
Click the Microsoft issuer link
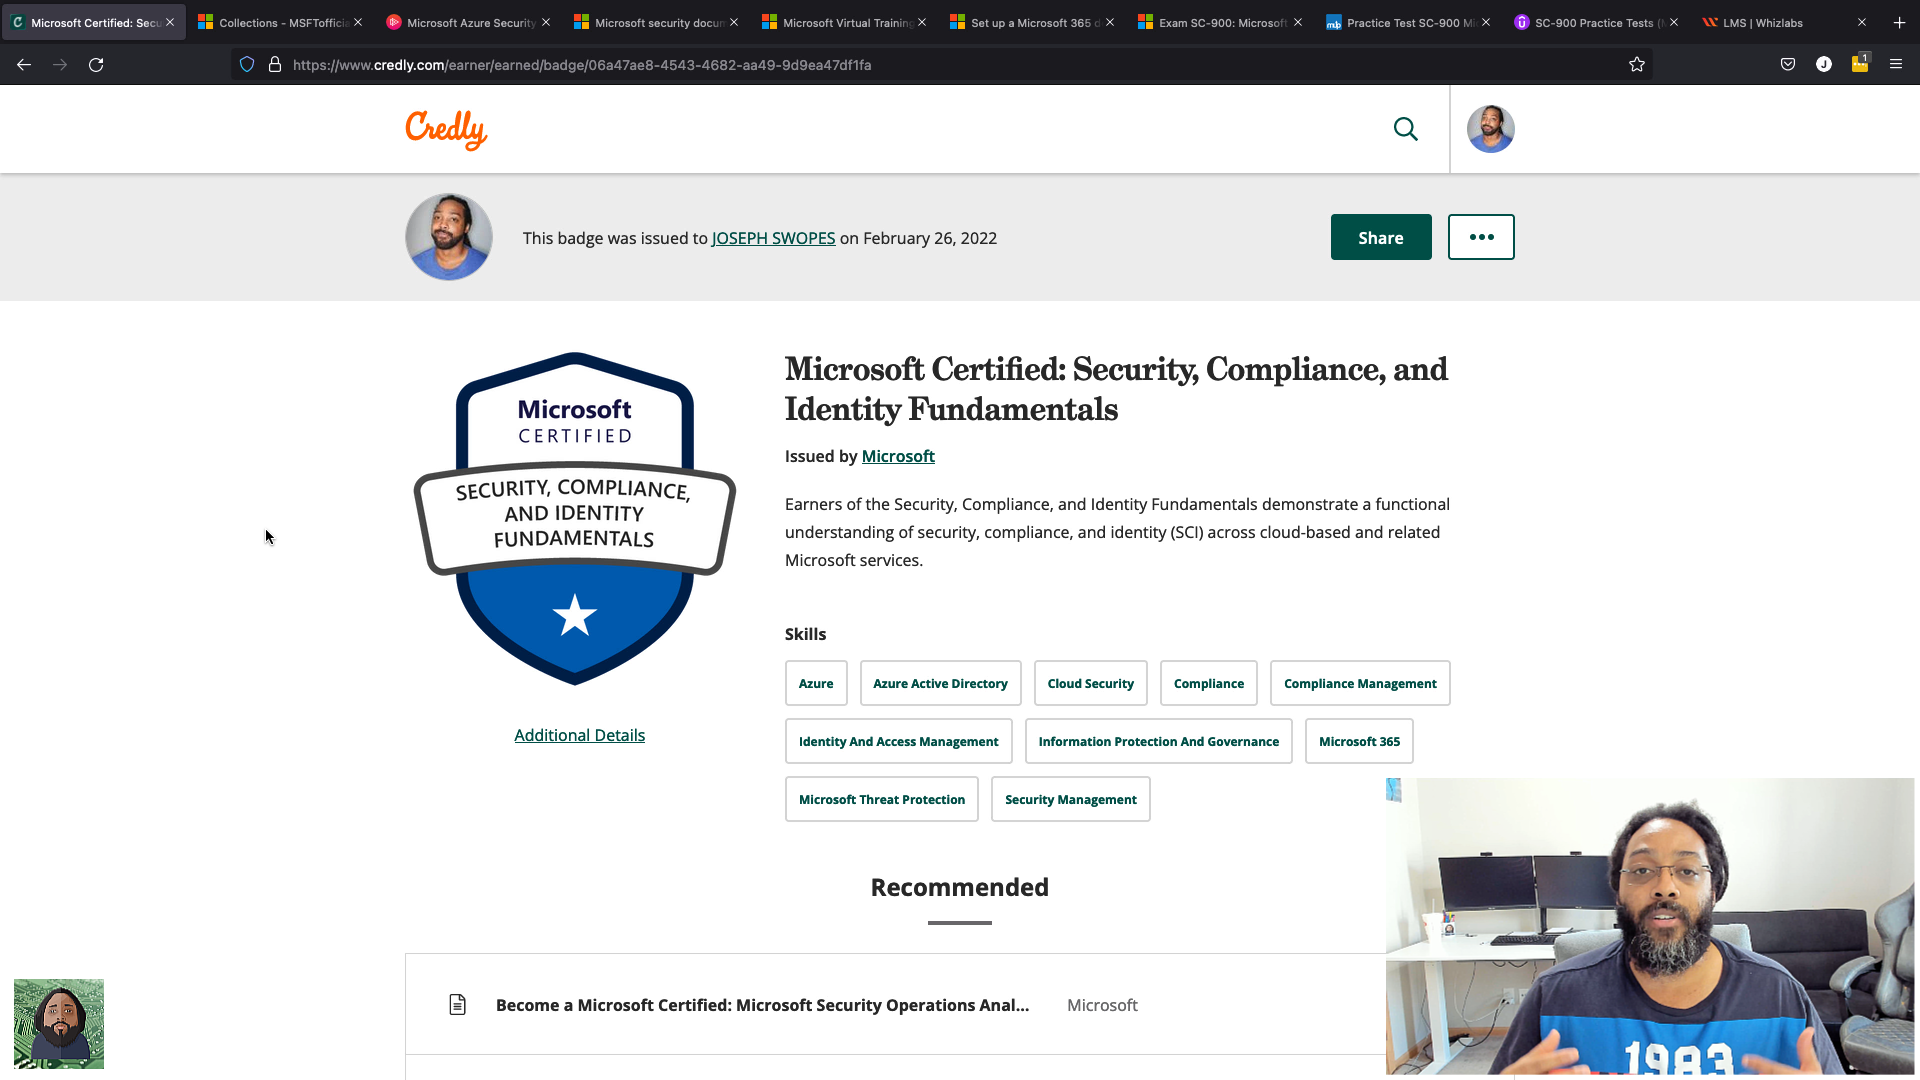tap(898, 455)
